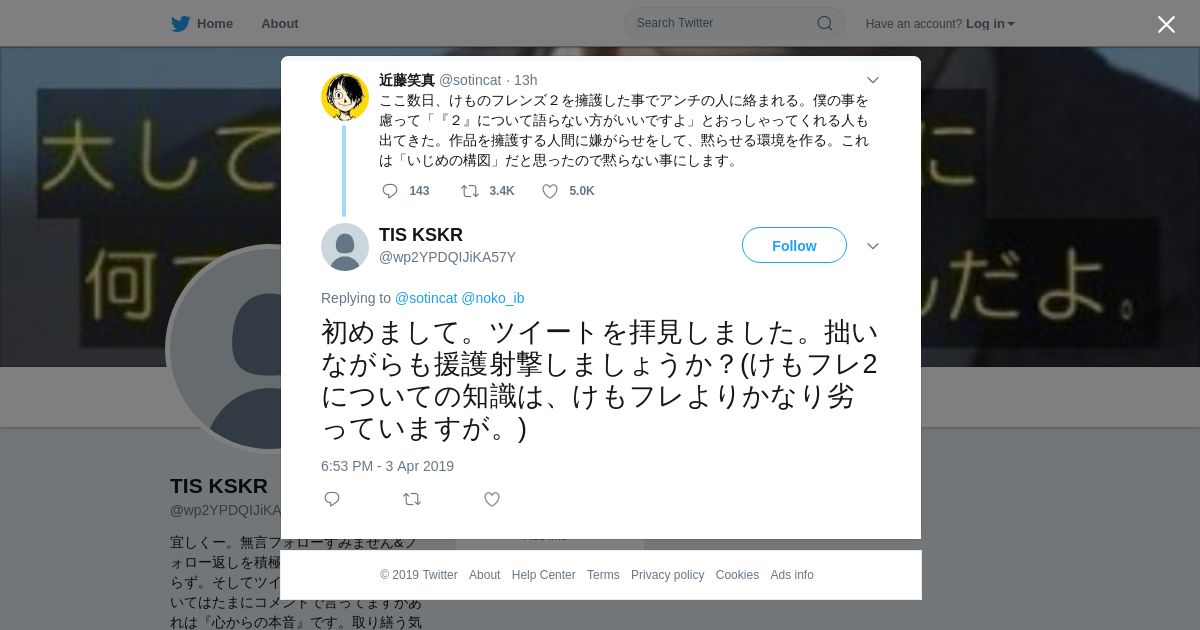Viewport: 1200px width, 630px height.
Task: Open the chevron menu on 近藤笑真's tweet
Action: (x=872, y=80)
